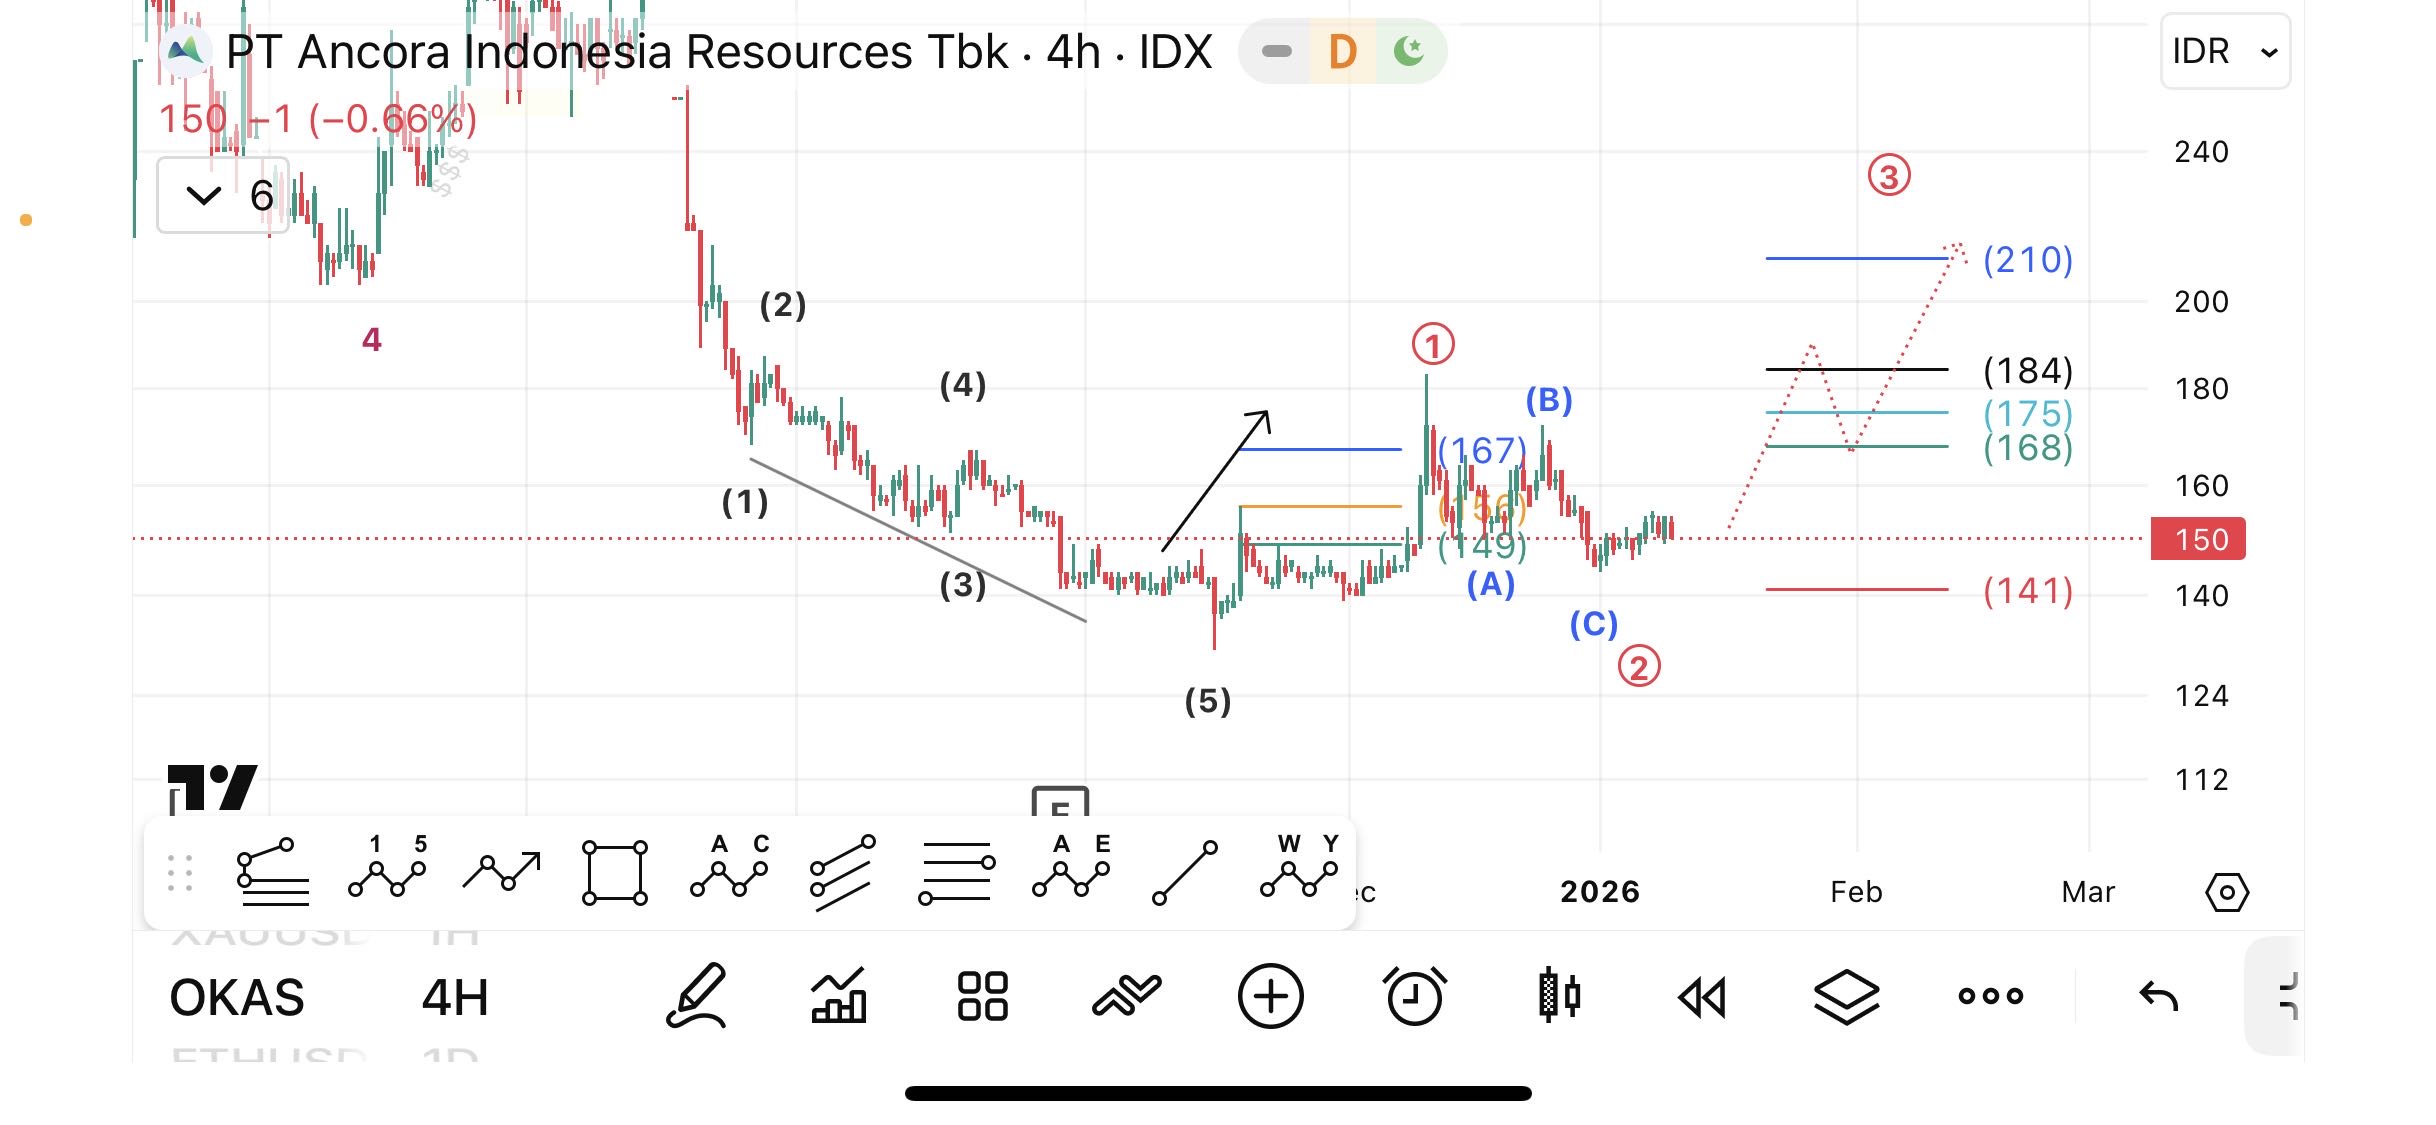Screen dimensions: 2436x1125
Task: Toggle the D delayed data badge
Action: pos(1342,51)
